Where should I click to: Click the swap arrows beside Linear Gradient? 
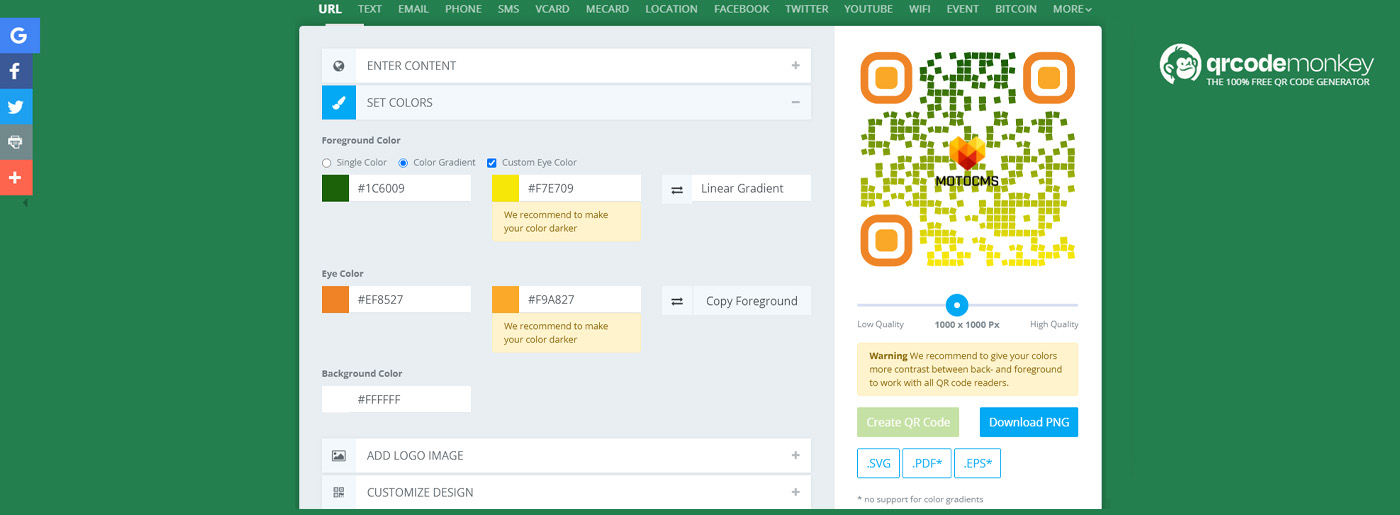[677, 189]
